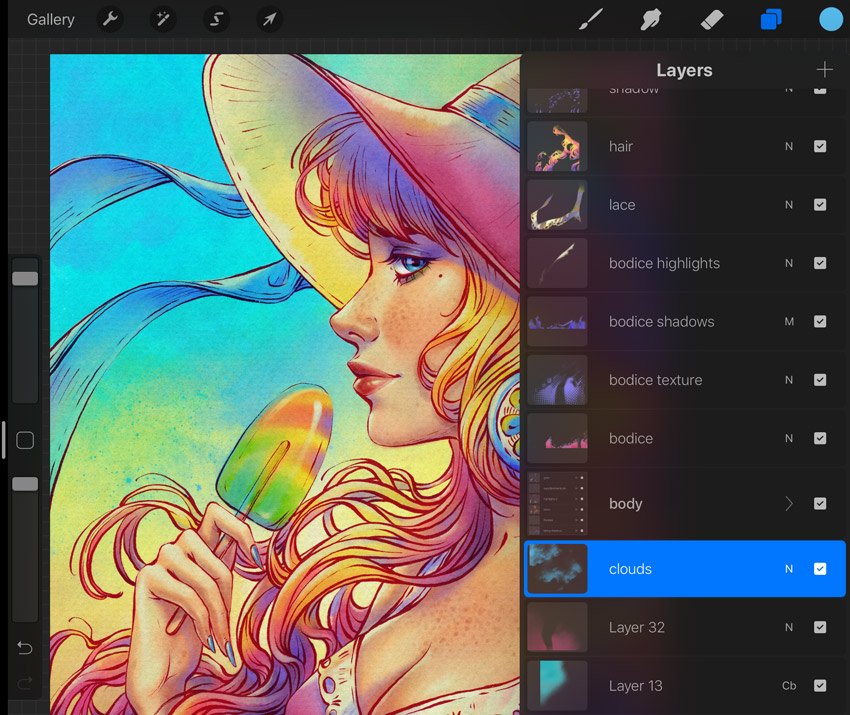The image size is (850, 715).
Task: Open blend mode for bodice shadows layer
Action: click(789, 322)
